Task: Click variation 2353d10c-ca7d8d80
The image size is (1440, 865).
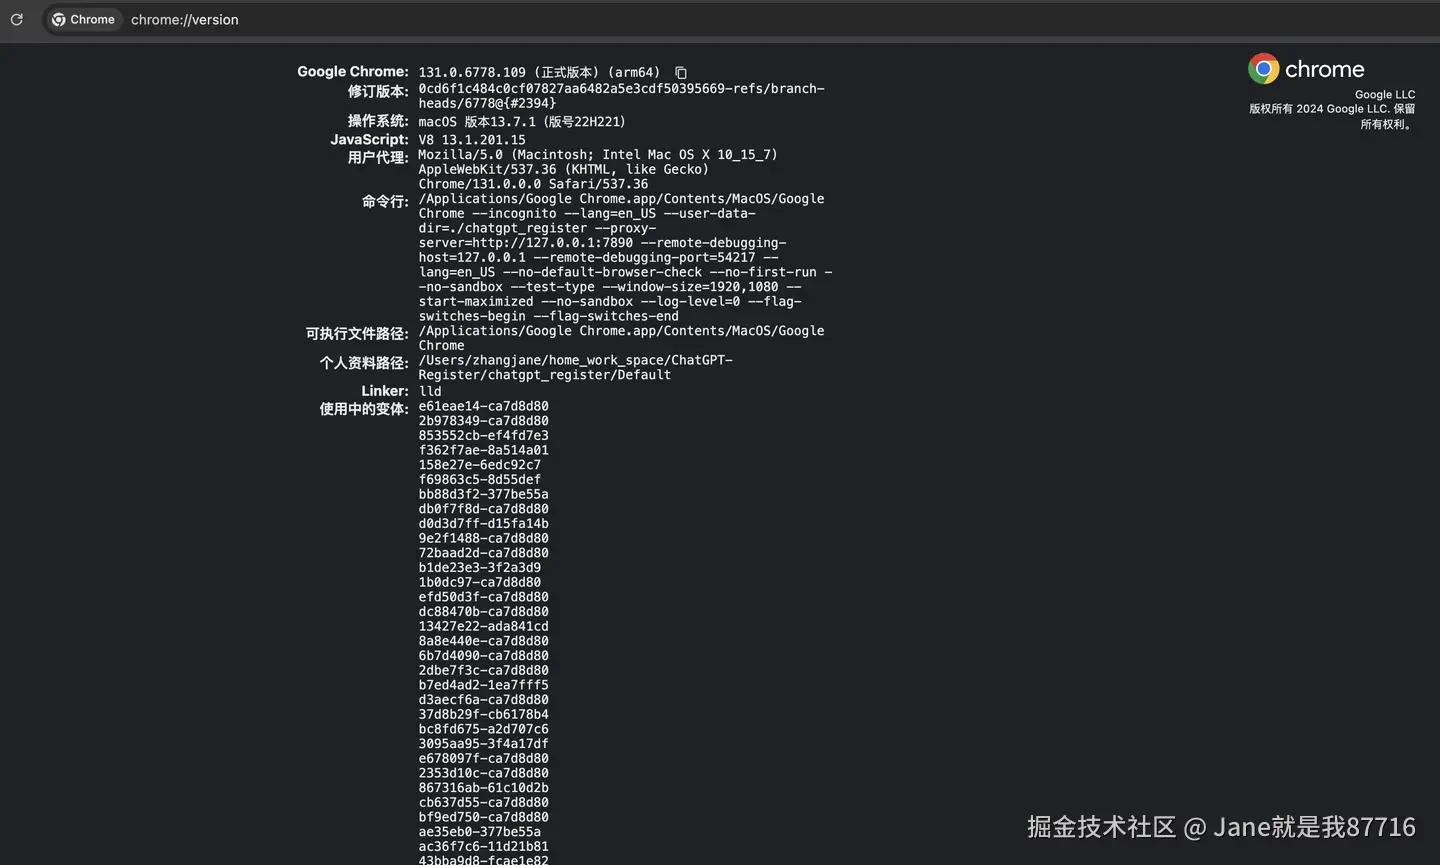Action: click(x=483, y=773)
